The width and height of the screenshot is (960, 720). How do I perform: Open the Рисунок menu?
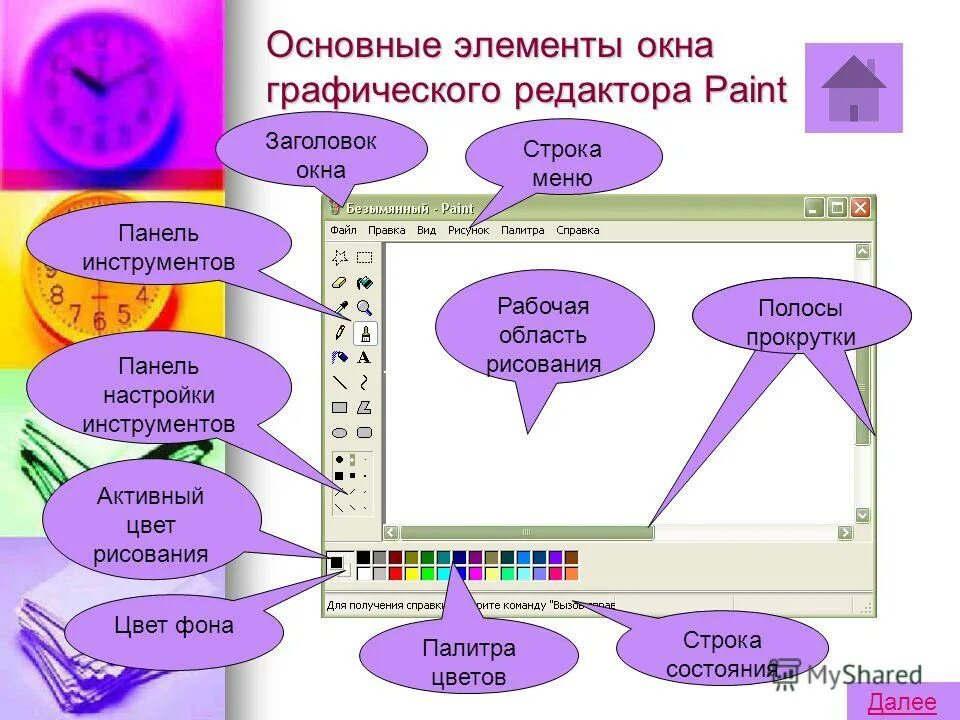(x=468, y=230)
